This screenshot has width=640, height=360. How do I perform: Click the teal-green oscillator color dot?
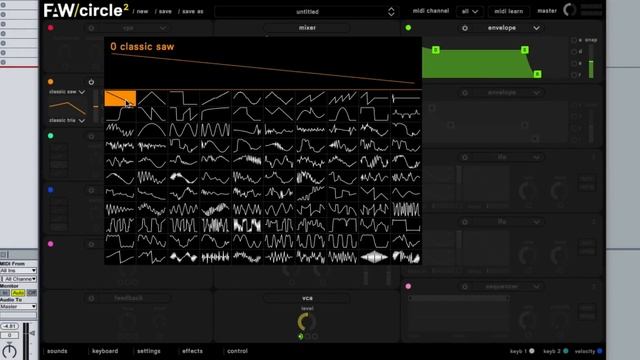51,136
